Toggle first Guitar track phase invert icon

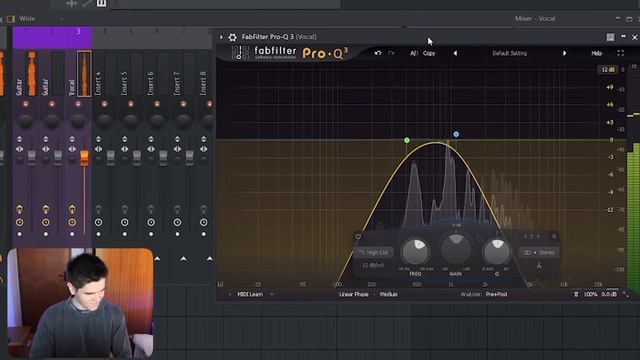pyautogui.click(x=20, y=139)
